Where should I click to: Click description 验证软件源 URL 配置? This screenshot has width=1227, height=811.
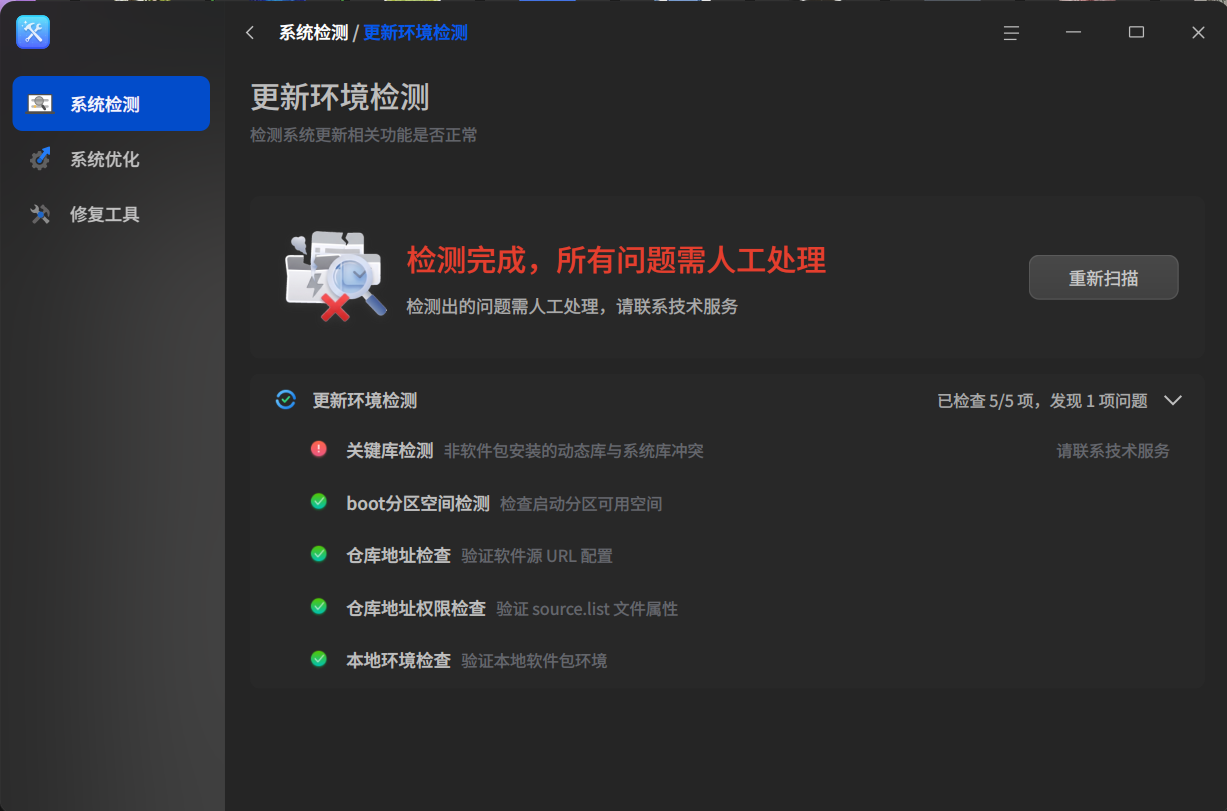[x=537, y=556]
